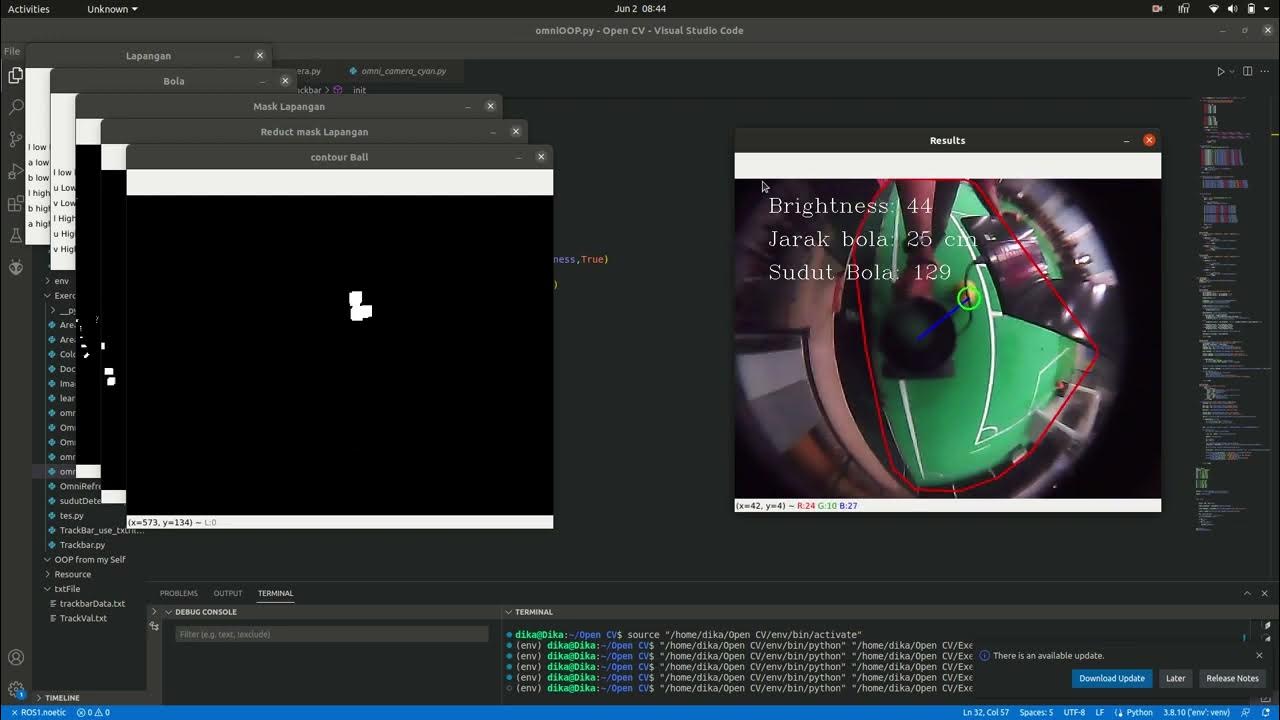Viewport: 1280px width, 720px height.
Task: Switch to the OUTPUT tab
Action: [228, 593]
